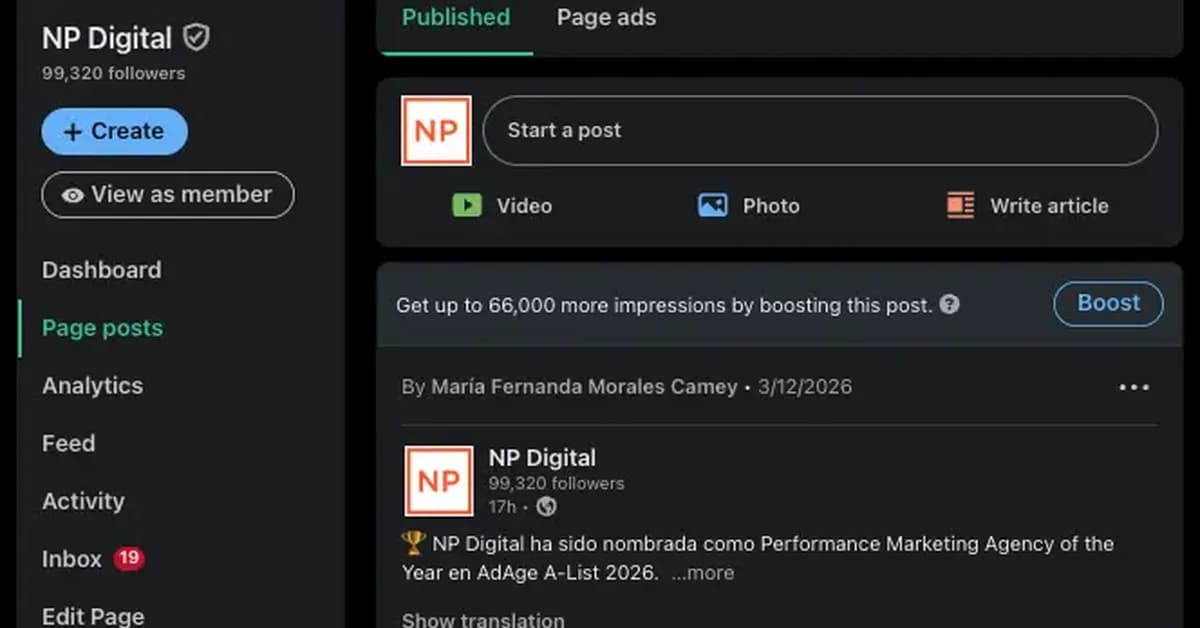This screenshot has width=1200, height=628.
Task: Select the Photo icon to add an image
Action: (x=713, y=205)
